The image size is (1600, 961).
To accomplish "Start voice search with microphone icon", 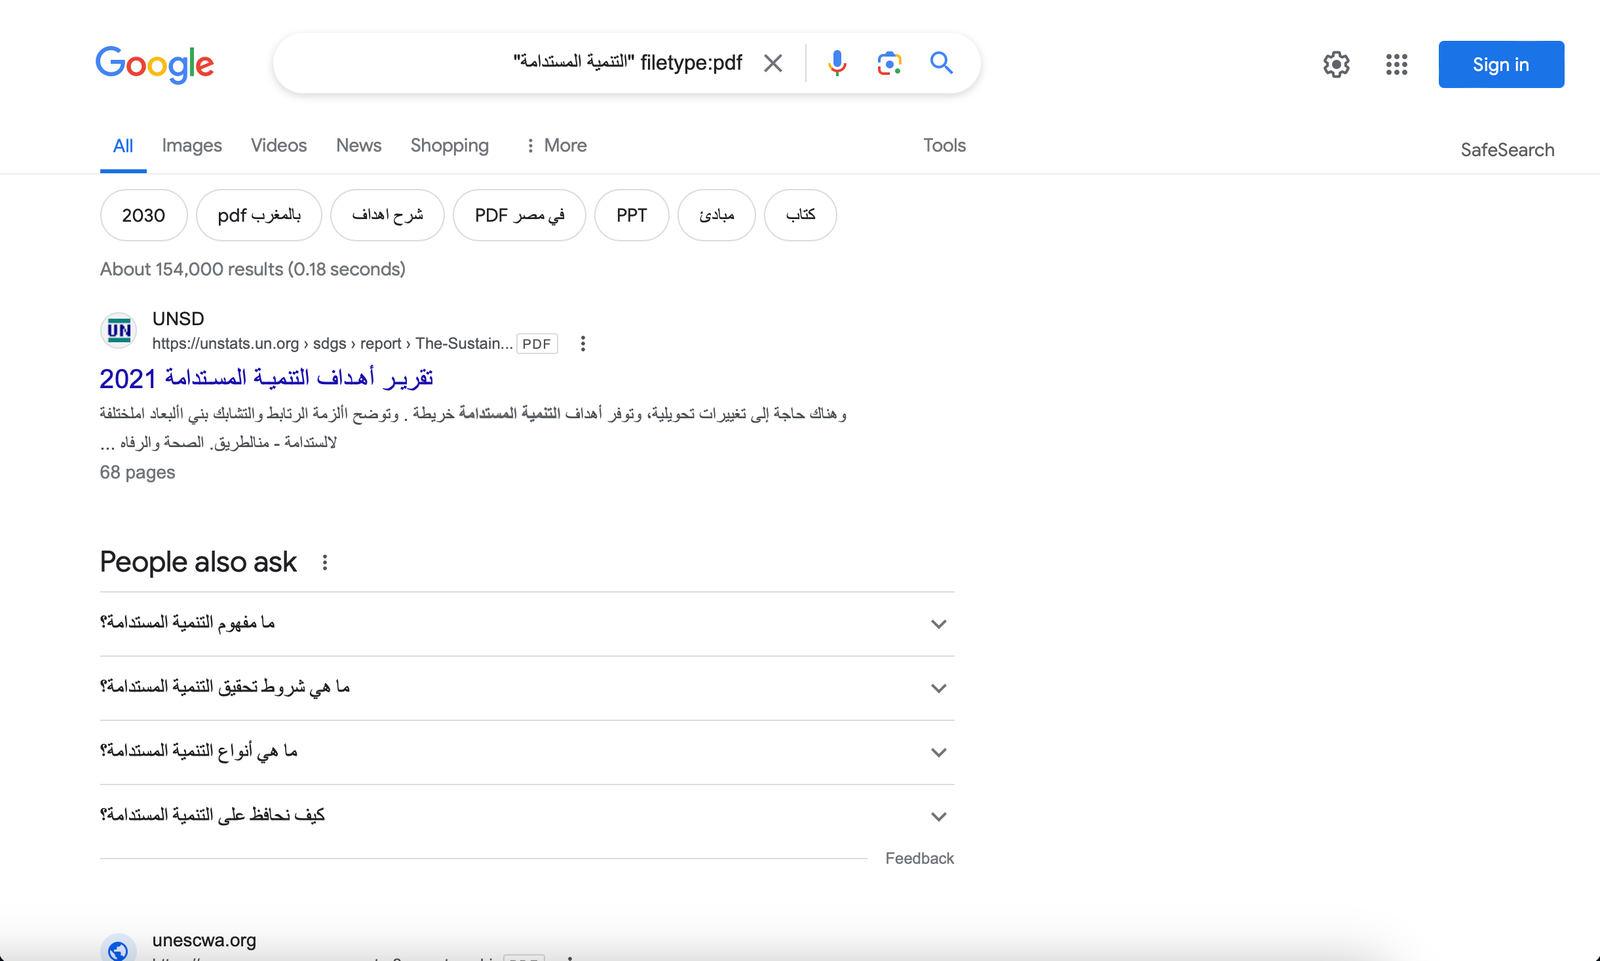I will [837, 63].
